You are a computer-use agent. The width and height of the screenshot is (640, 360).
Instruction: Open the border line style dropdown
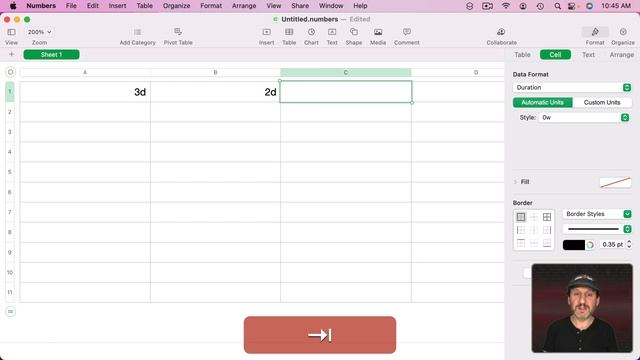[x=597, y=229]
